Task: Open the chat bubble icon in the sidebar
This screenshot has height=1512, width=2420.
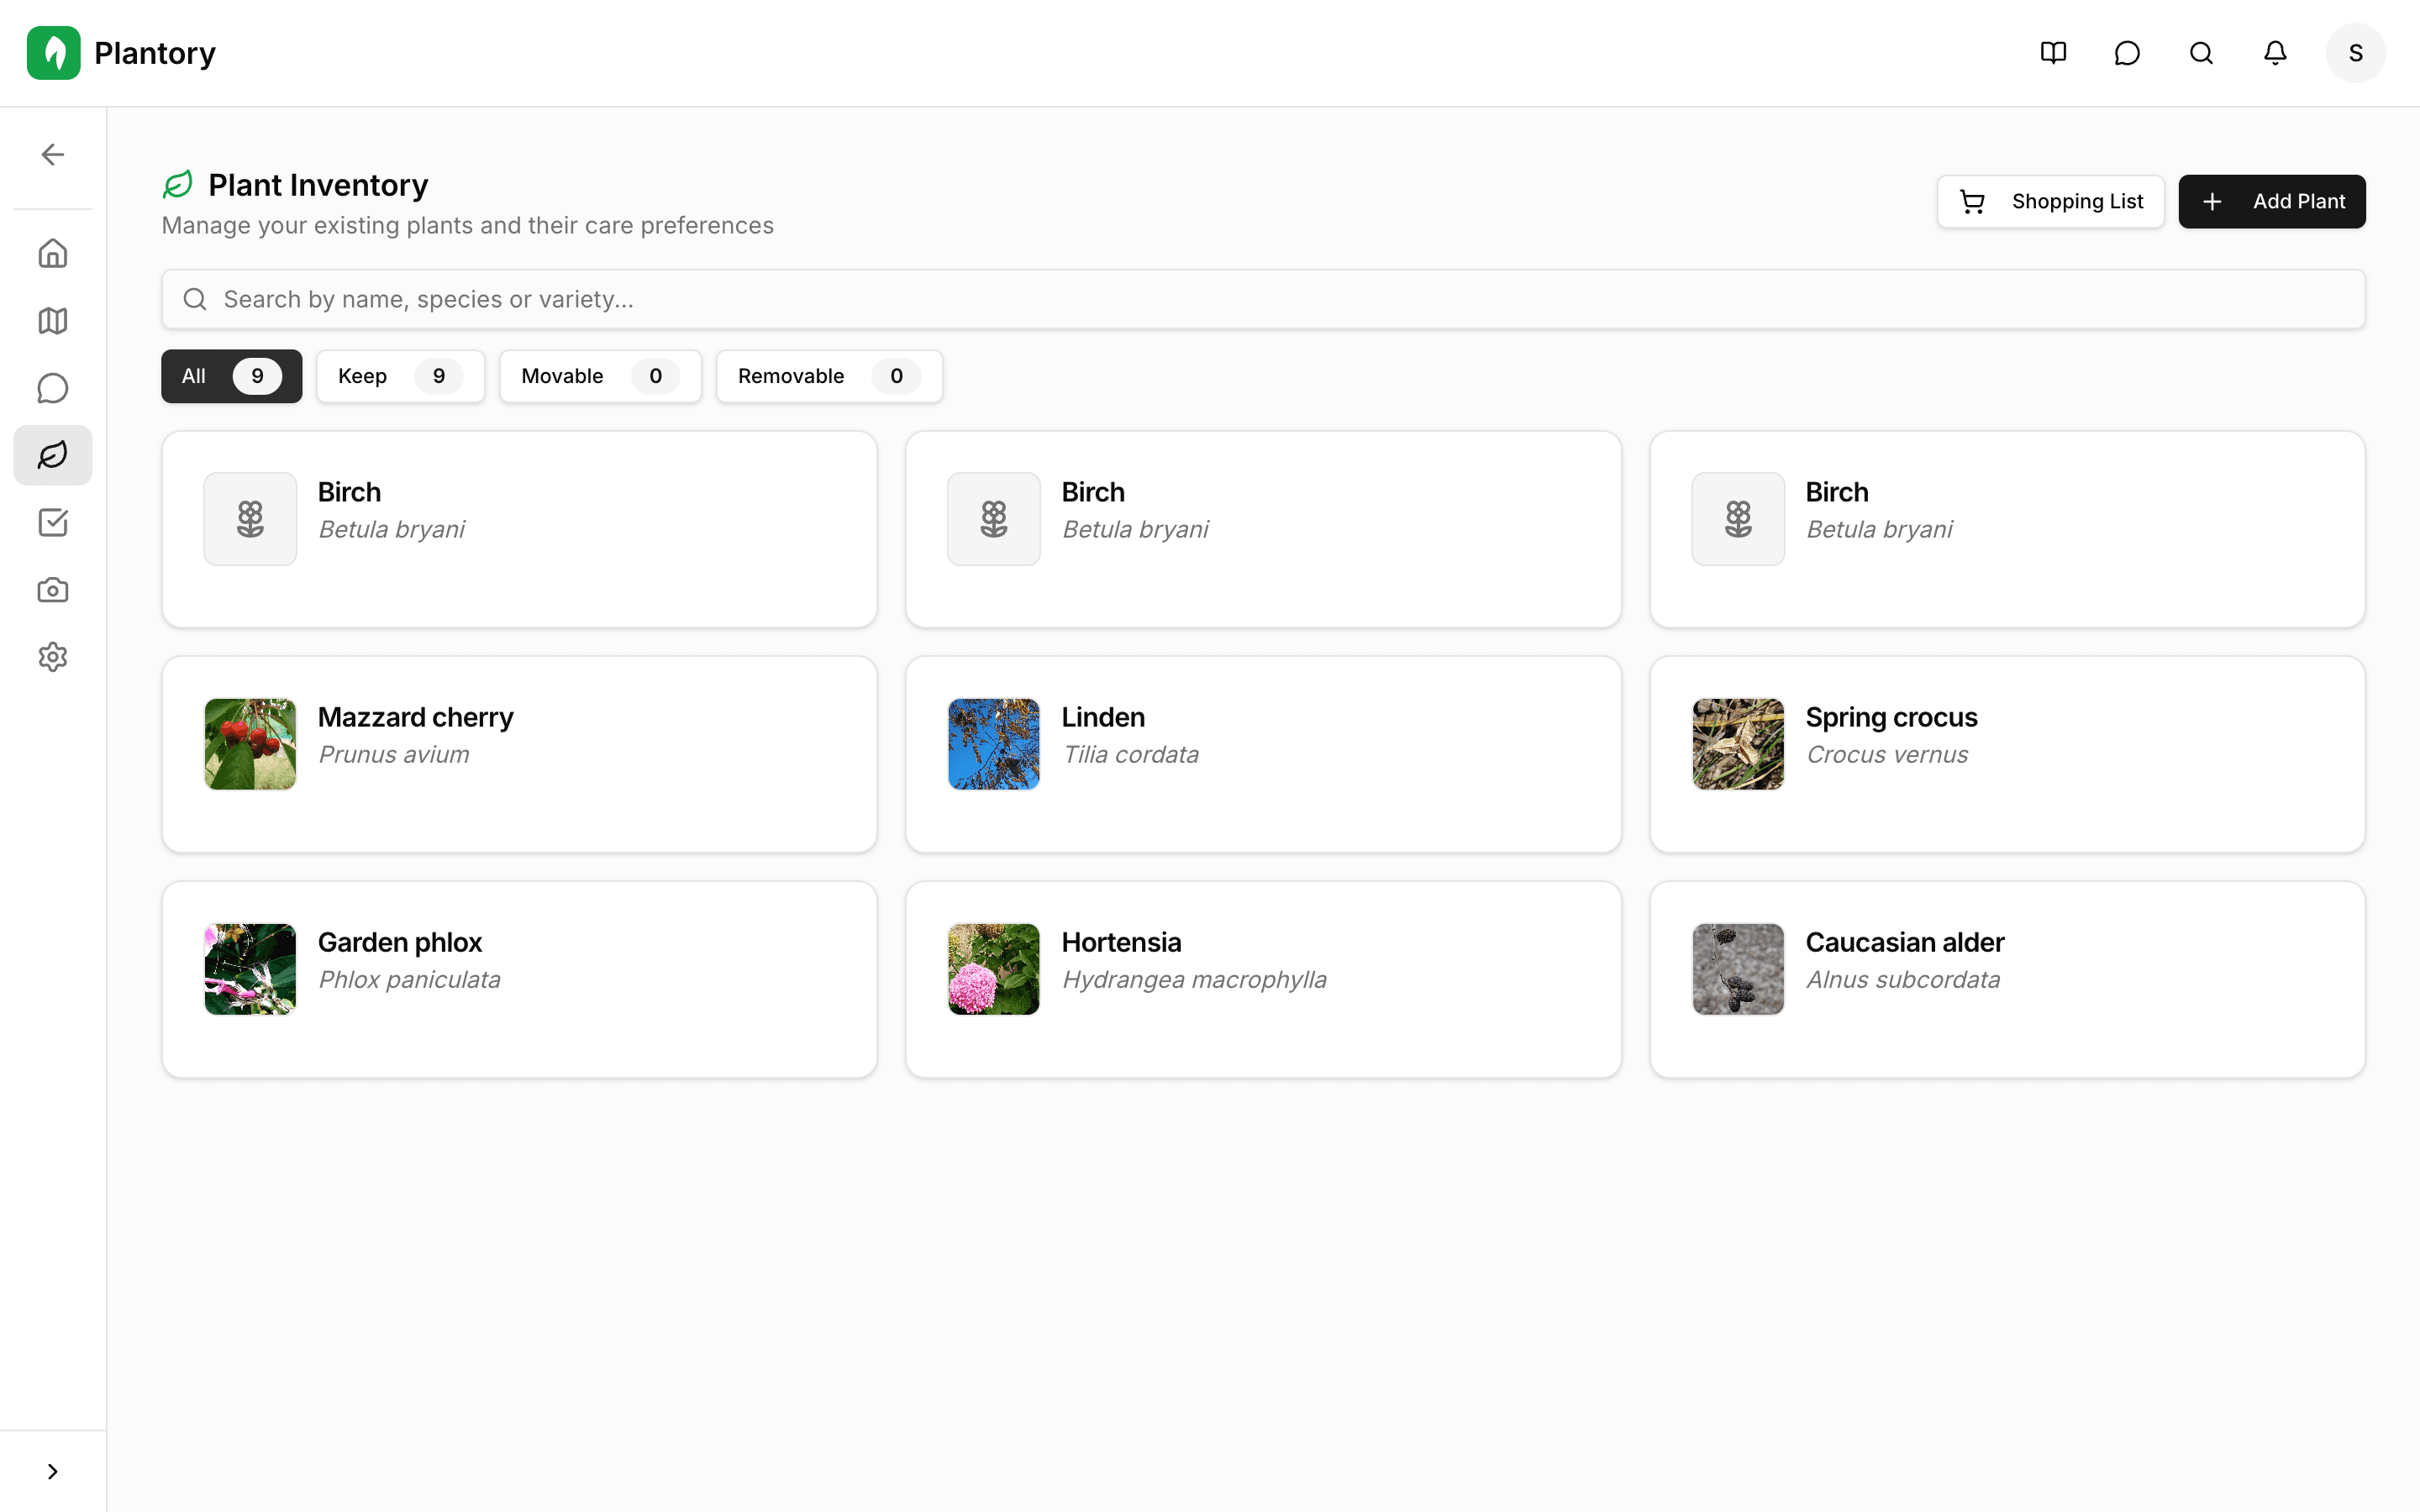Action: pos(52,388)
